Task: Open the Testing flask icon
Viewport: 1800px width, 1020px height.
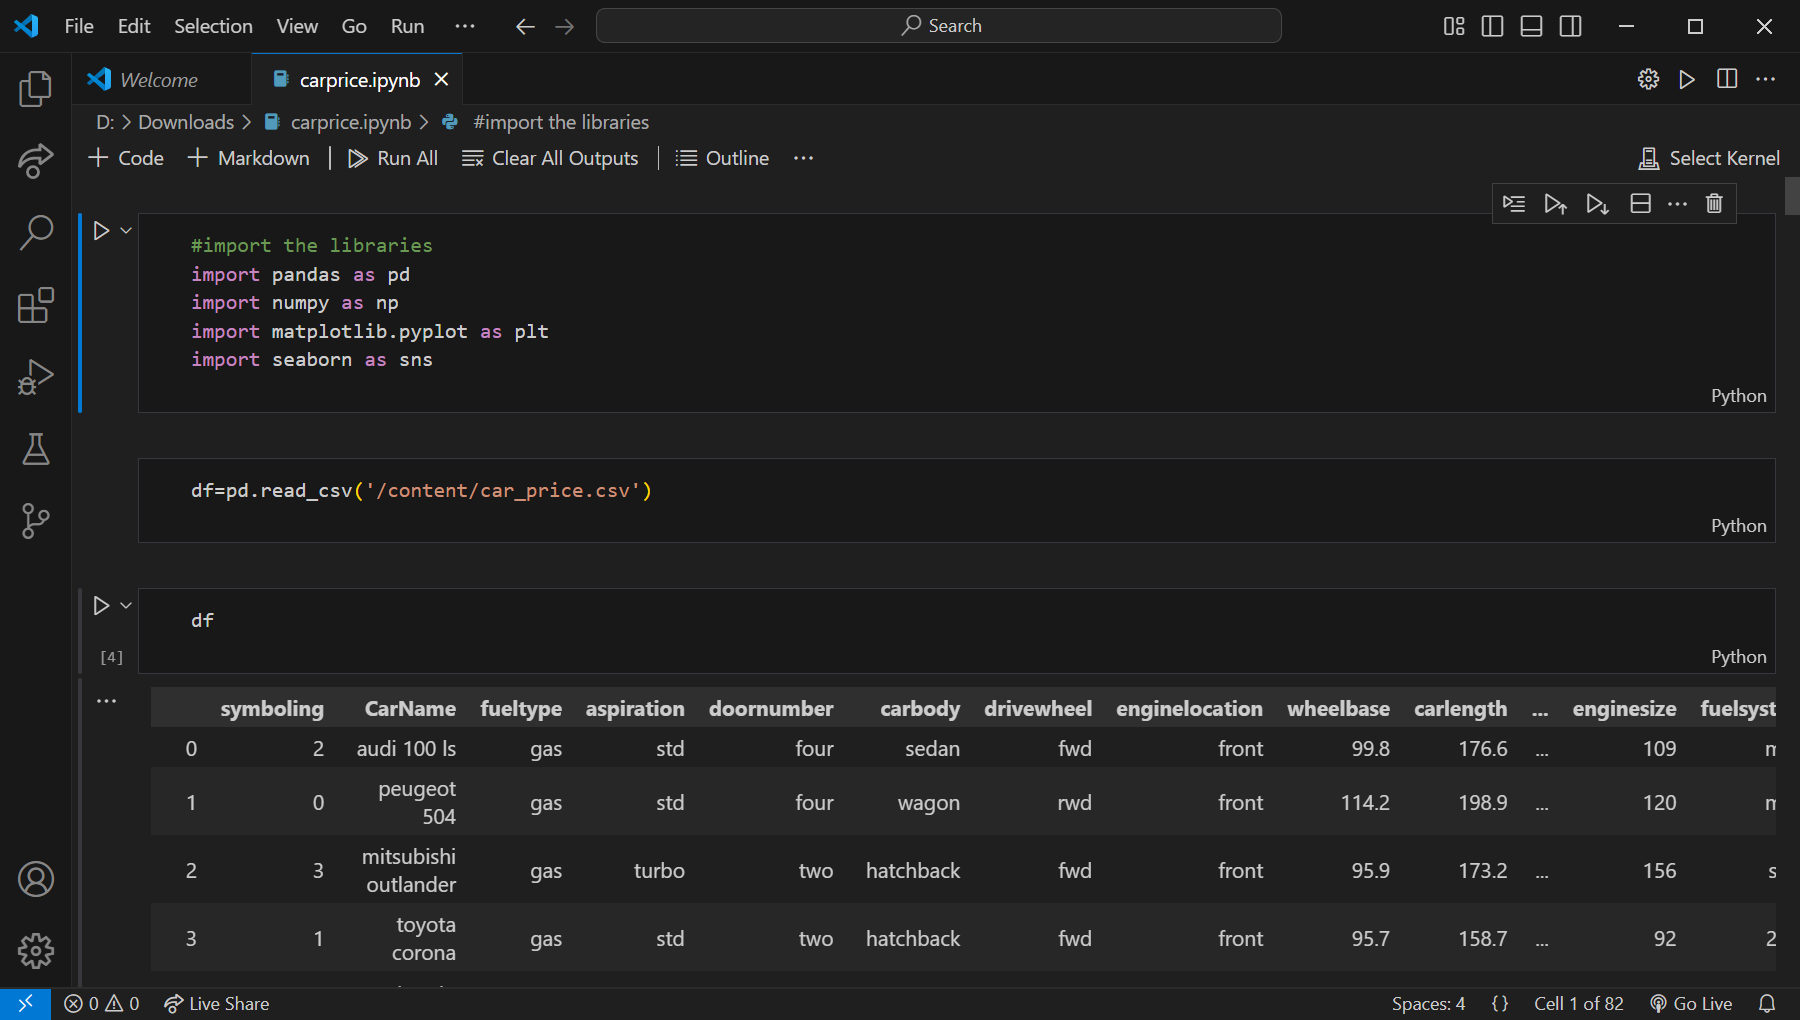Action: (35, 450)
